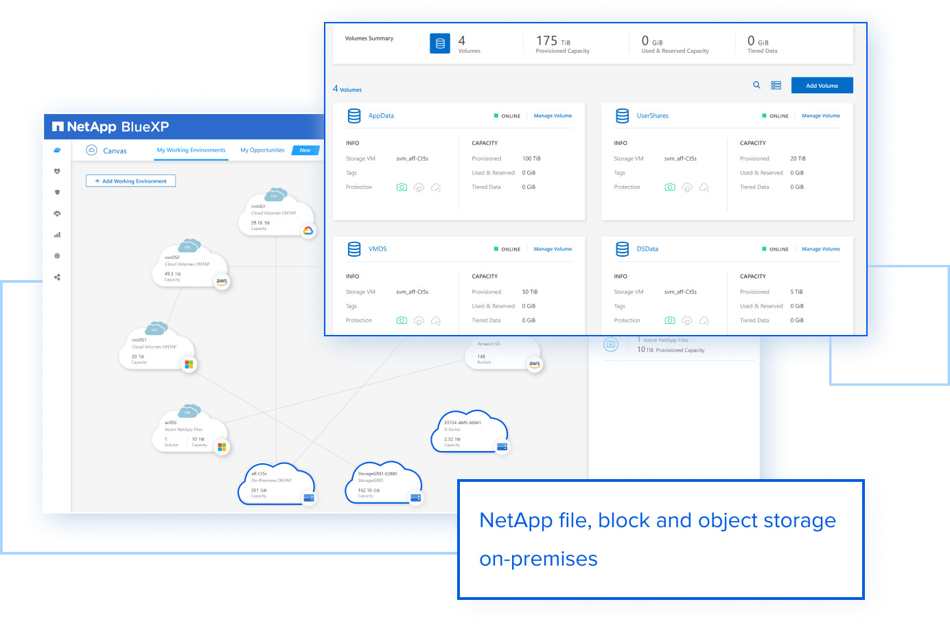Click the New badge beside My Opportunities
Viewport: 950px width, 626px height.
pos(305,150)
